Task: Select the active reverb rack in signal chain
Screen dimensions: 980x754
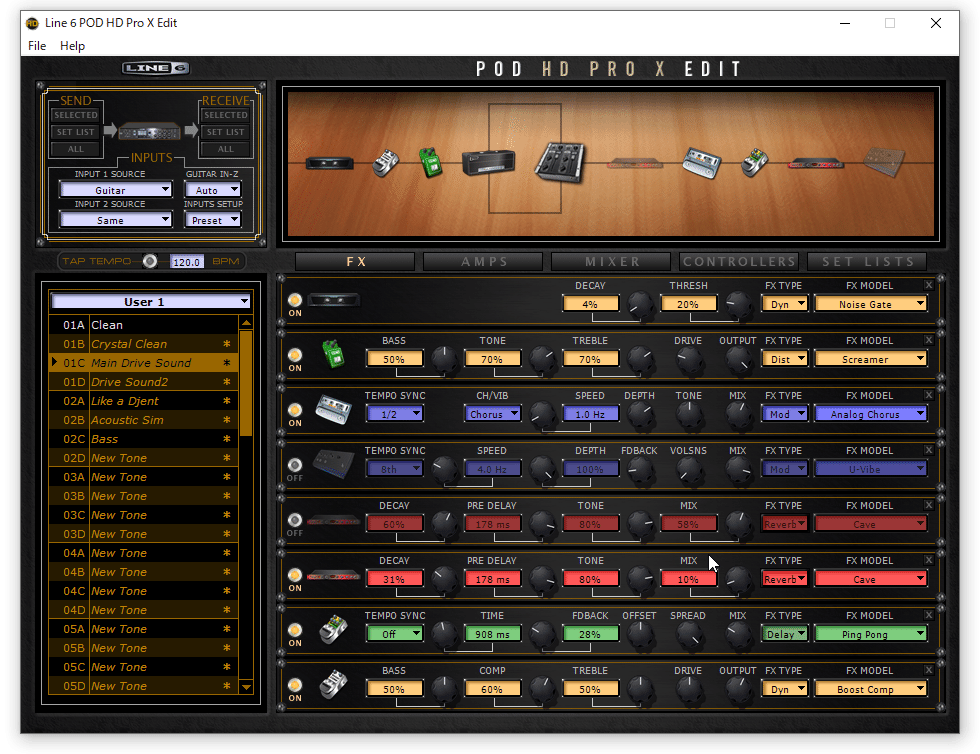Action: (816, 164)
